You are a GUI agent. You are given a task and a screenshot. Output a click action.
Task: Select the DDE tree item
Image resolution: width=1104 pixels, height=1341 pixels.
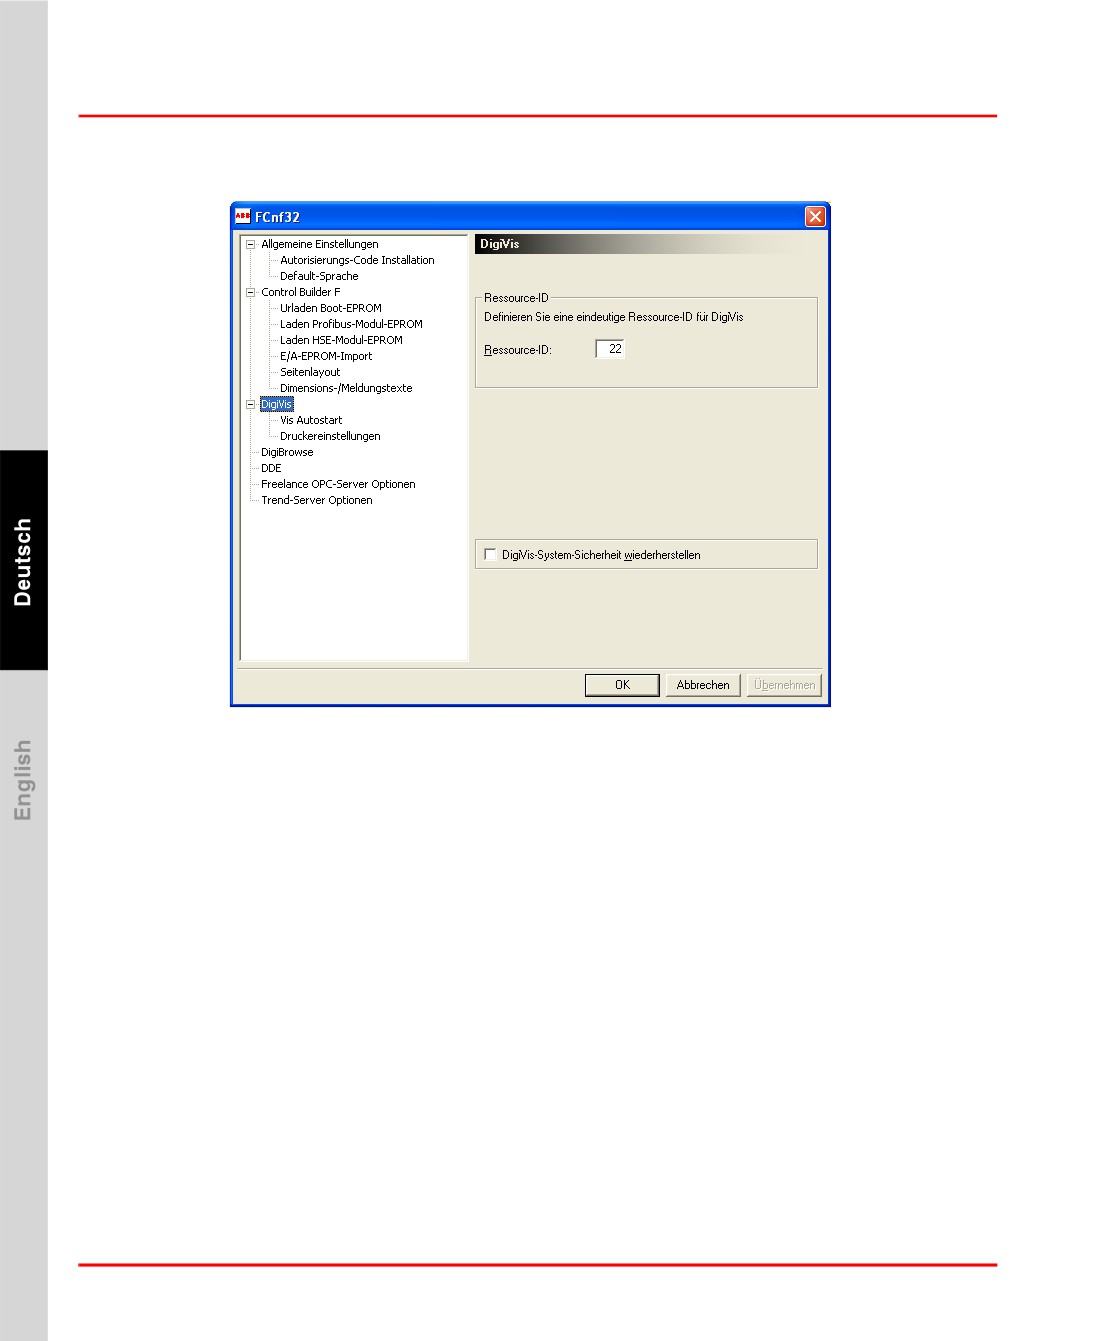click(271, 468)
